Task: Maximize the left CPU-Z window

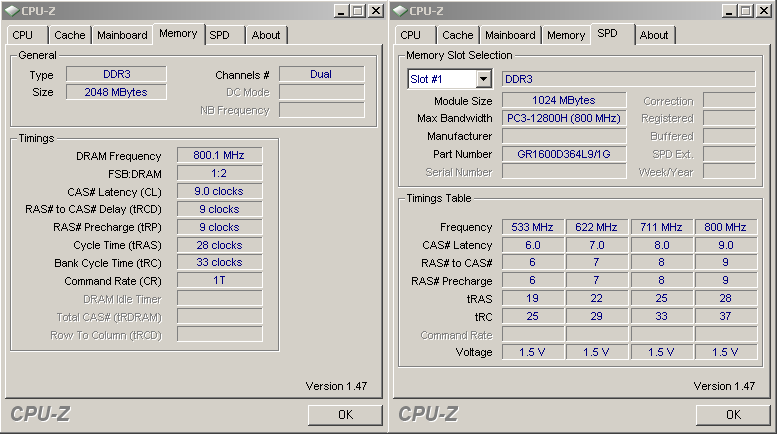Action: (x=358, y=11)
